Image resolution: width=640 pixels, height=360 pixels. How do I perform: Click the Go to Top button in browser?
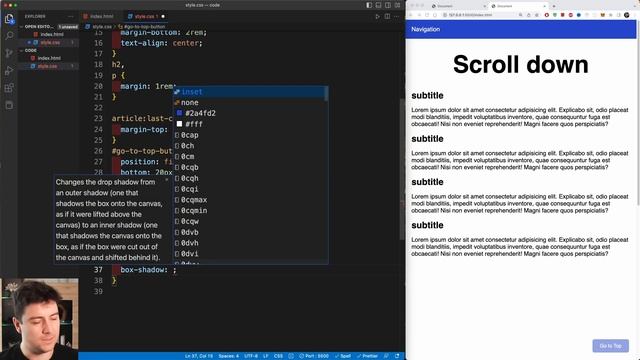click(x=611, y=346)
